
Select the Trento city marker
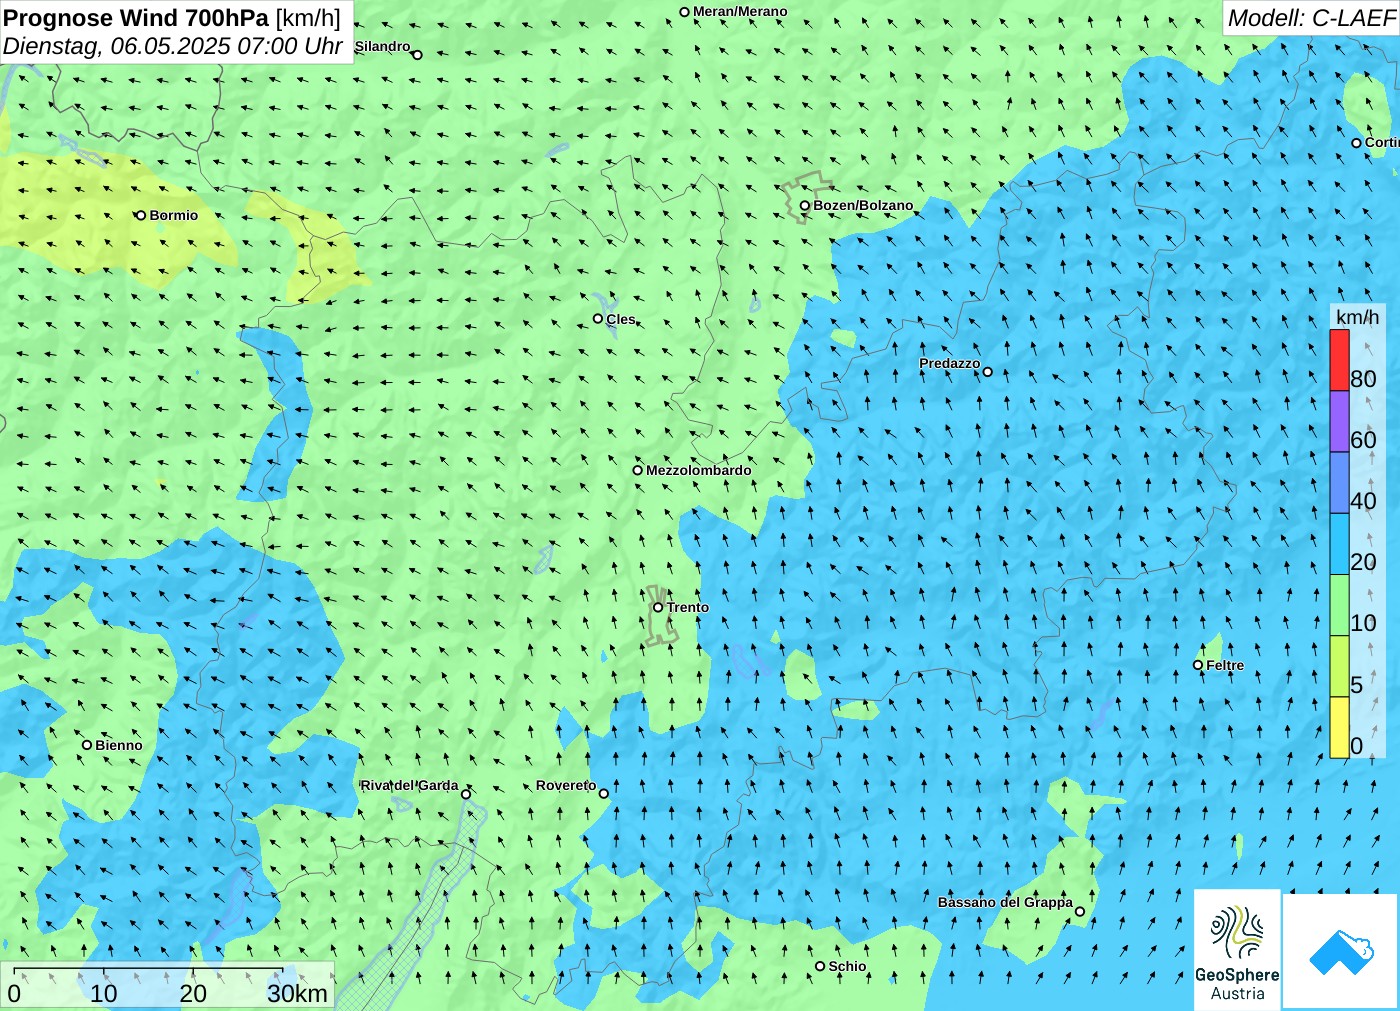(658, 607)
